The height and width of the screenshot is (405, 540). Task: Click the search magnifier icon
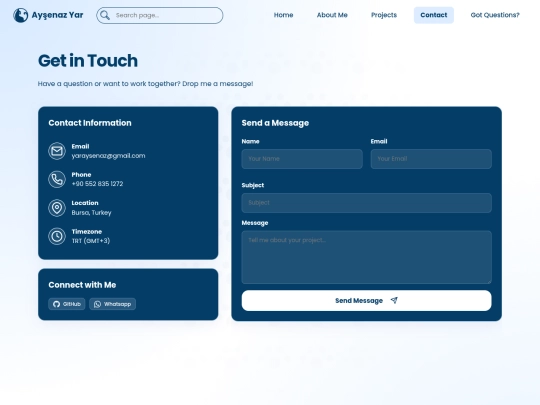[105, 15]
